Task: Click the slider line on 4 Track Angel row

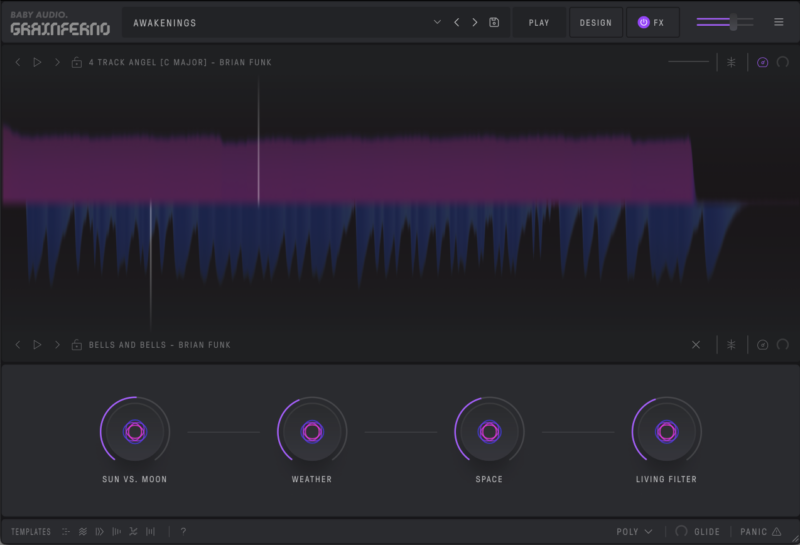Action: click(688, 62)
